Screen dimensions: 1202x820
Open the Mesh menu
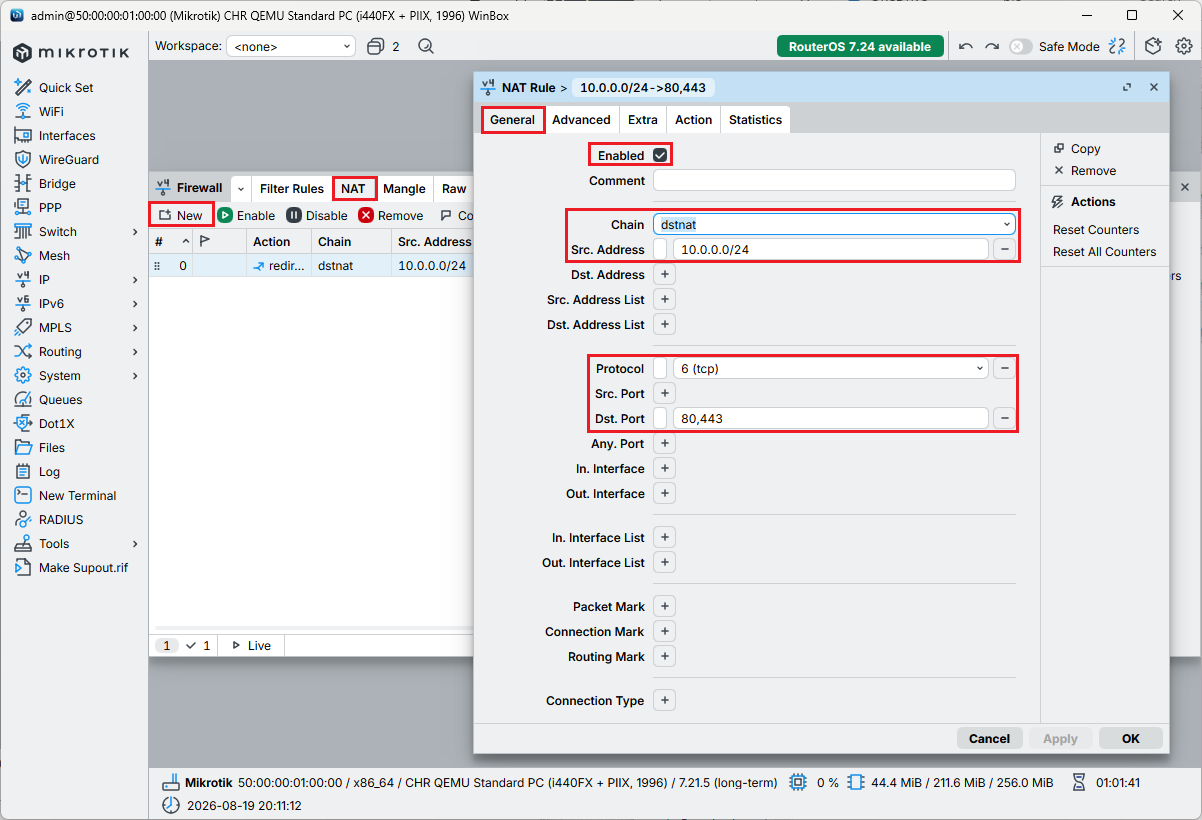click(54, 255)
